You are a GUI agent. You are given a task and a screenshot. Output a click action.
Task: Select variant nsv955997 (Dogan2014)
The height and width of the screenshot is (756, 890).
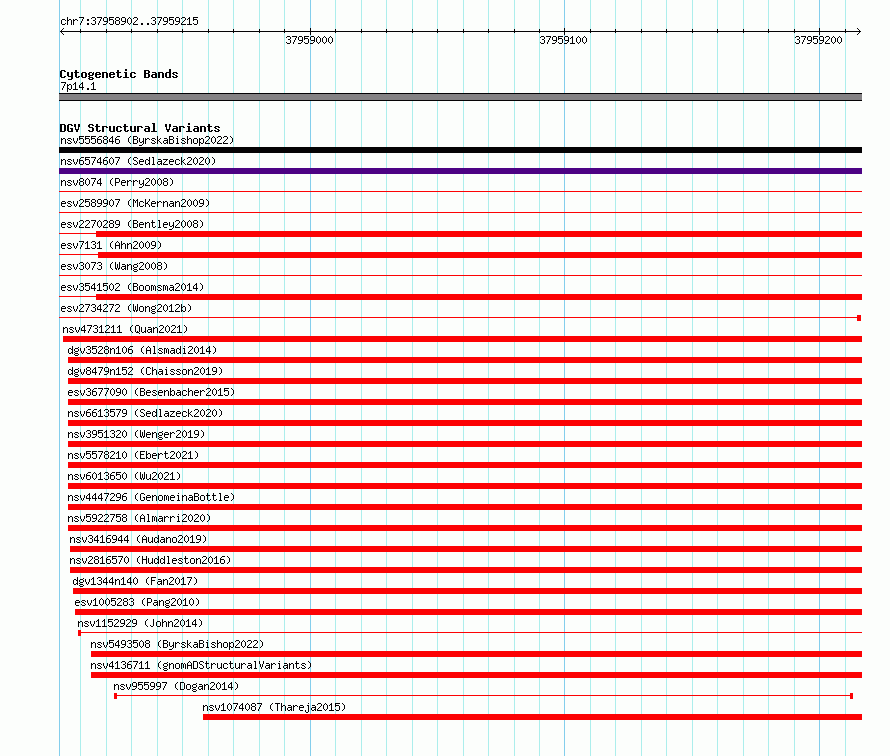click(176, 686)
